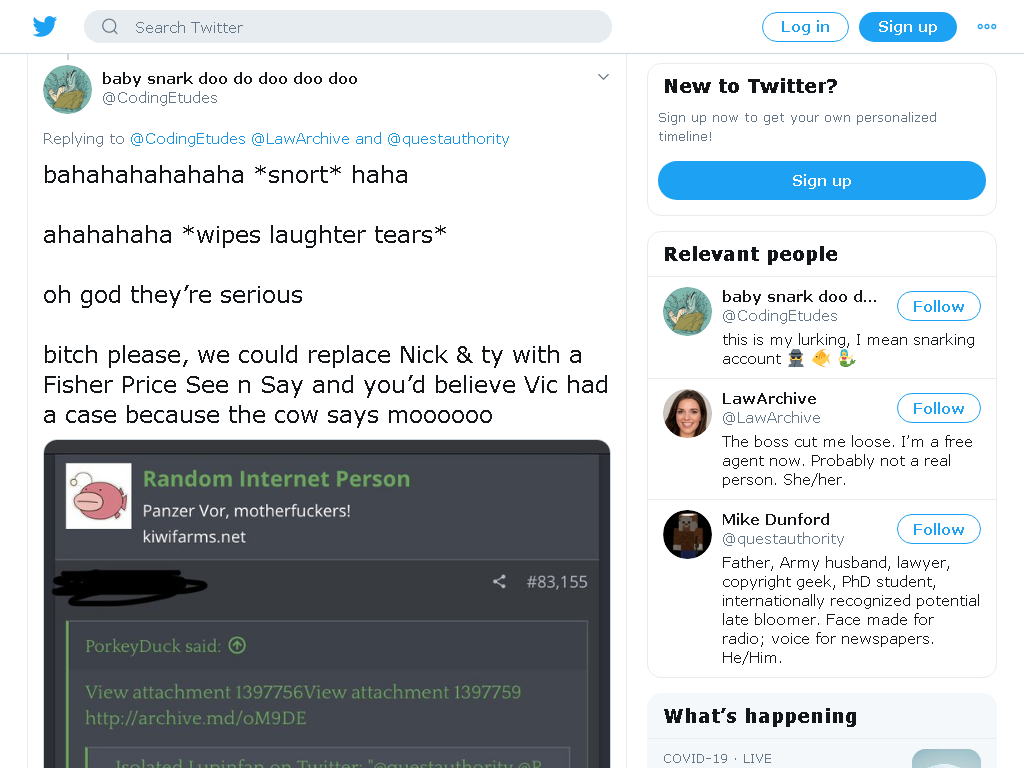Click the Twitter bird logo
Image resolution: width=1024 pixels, height=768 pixels.
pyautogui.click(x=44, y=27)
